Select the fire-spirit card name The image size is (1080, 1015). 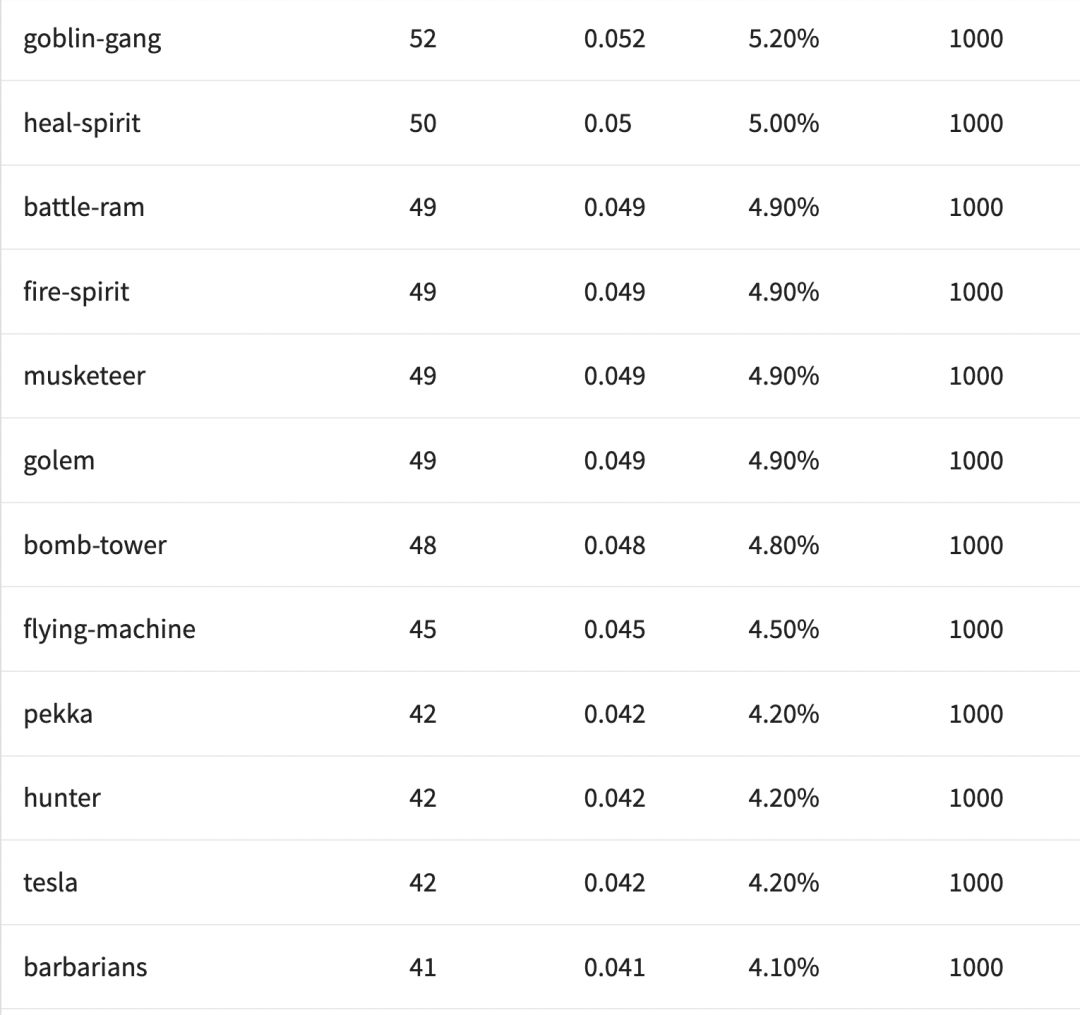[76, 292]
